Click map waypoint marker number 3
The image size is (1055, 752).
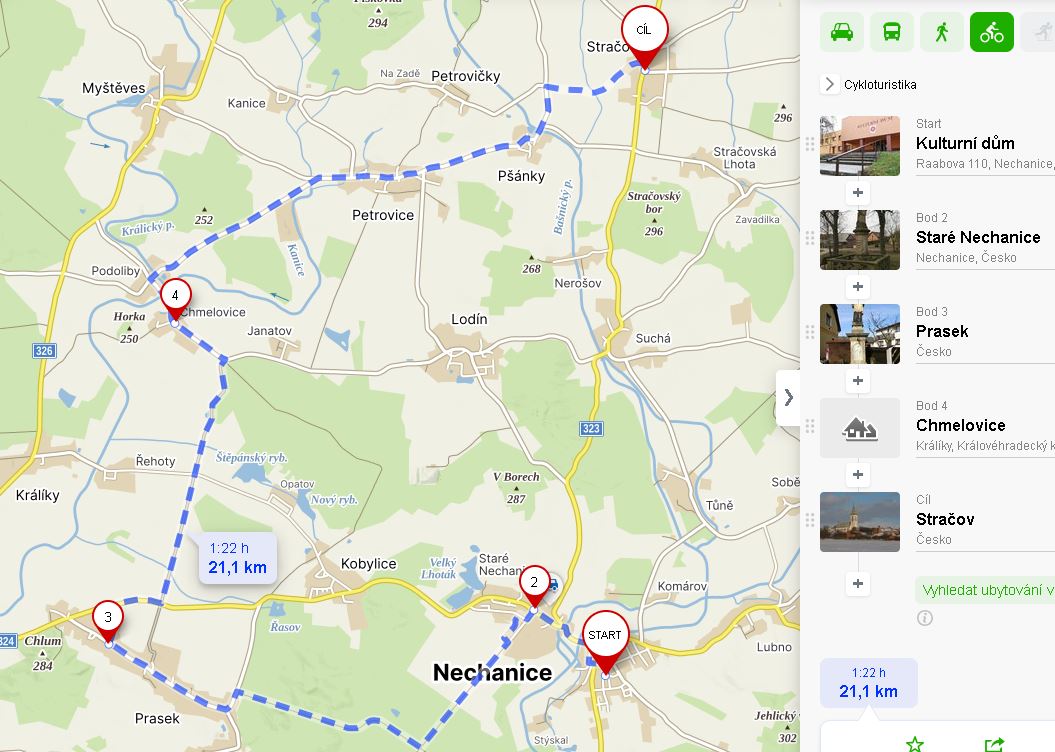108,619
